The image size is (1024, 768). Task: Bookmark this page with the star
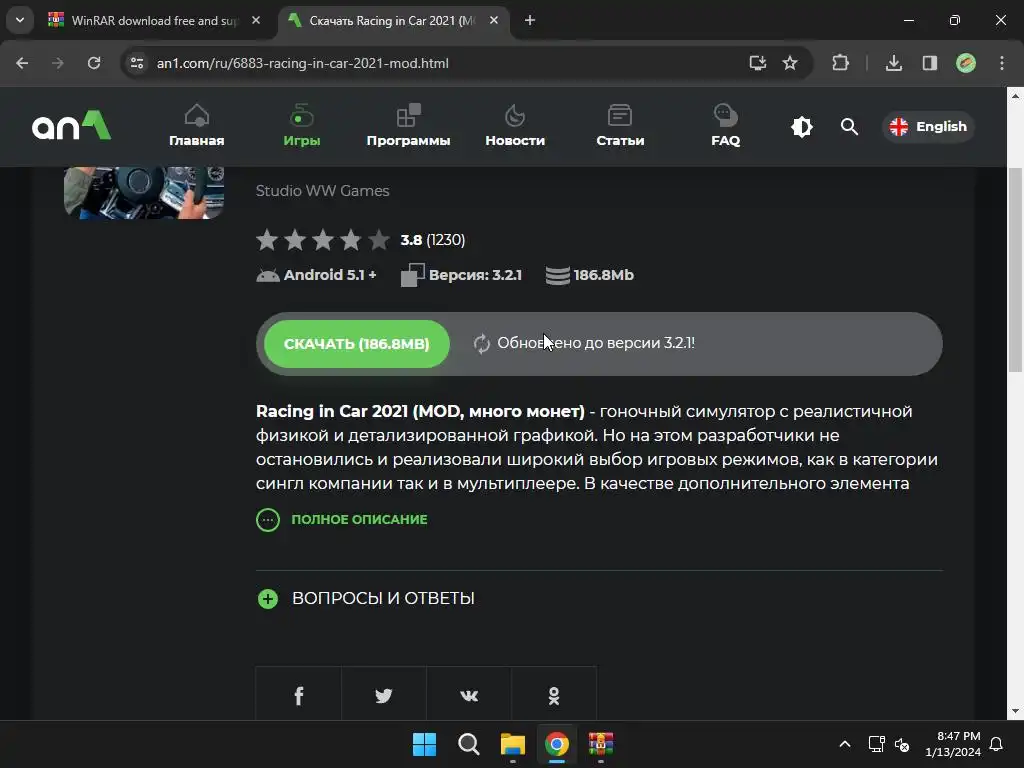tap(790, 63)
